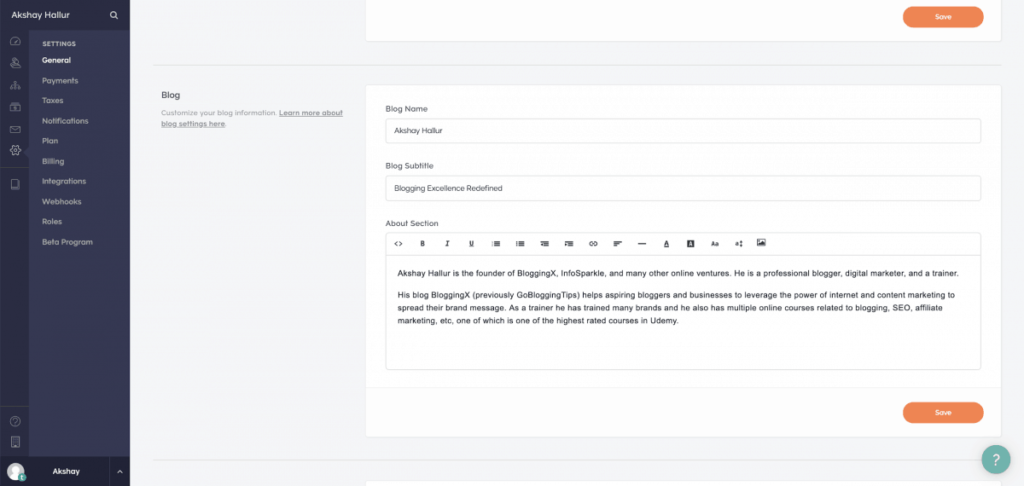Image resolution: width=1024 pixels, height=486 pixels.
Task: Open the hand-holding-person icon in sidebar
Action: pyautogui.click(x=15, y=63)
